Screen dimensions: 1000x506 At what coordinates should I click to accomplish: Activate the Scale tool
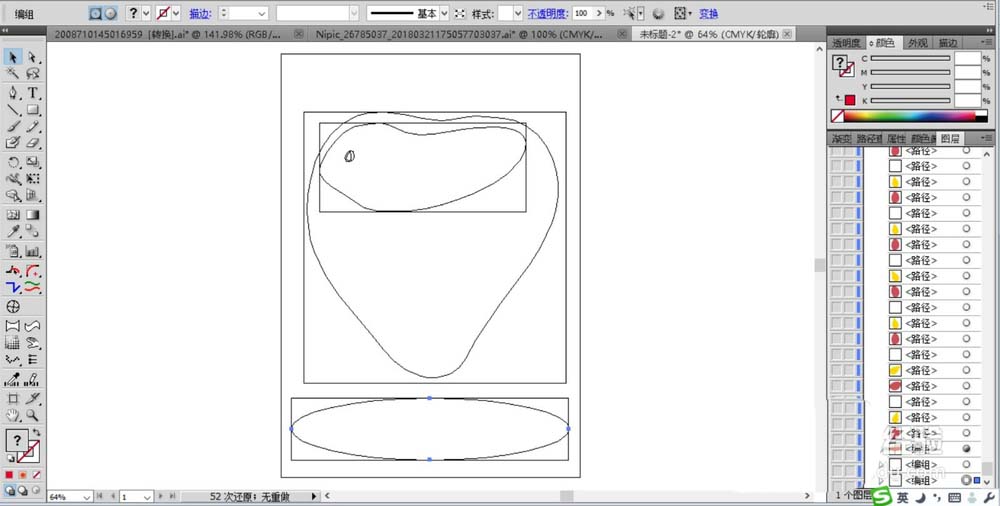[x=33, y=163]
